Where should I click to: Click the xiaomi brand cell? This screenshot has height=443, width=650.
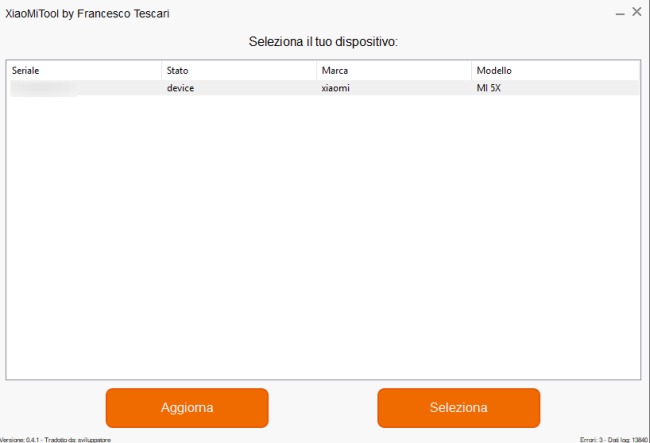[335, 88]
